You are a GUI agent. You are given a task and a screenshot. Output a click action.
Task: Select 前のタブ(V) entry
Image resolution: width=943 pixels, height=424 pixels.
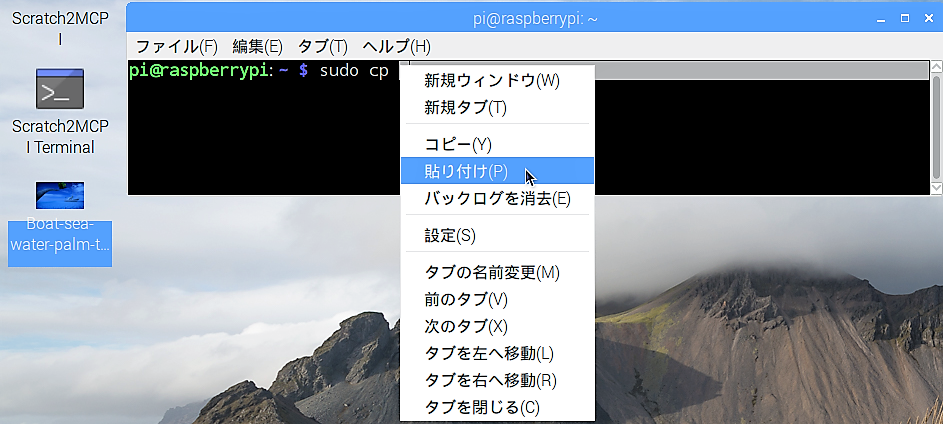point(497,300)
